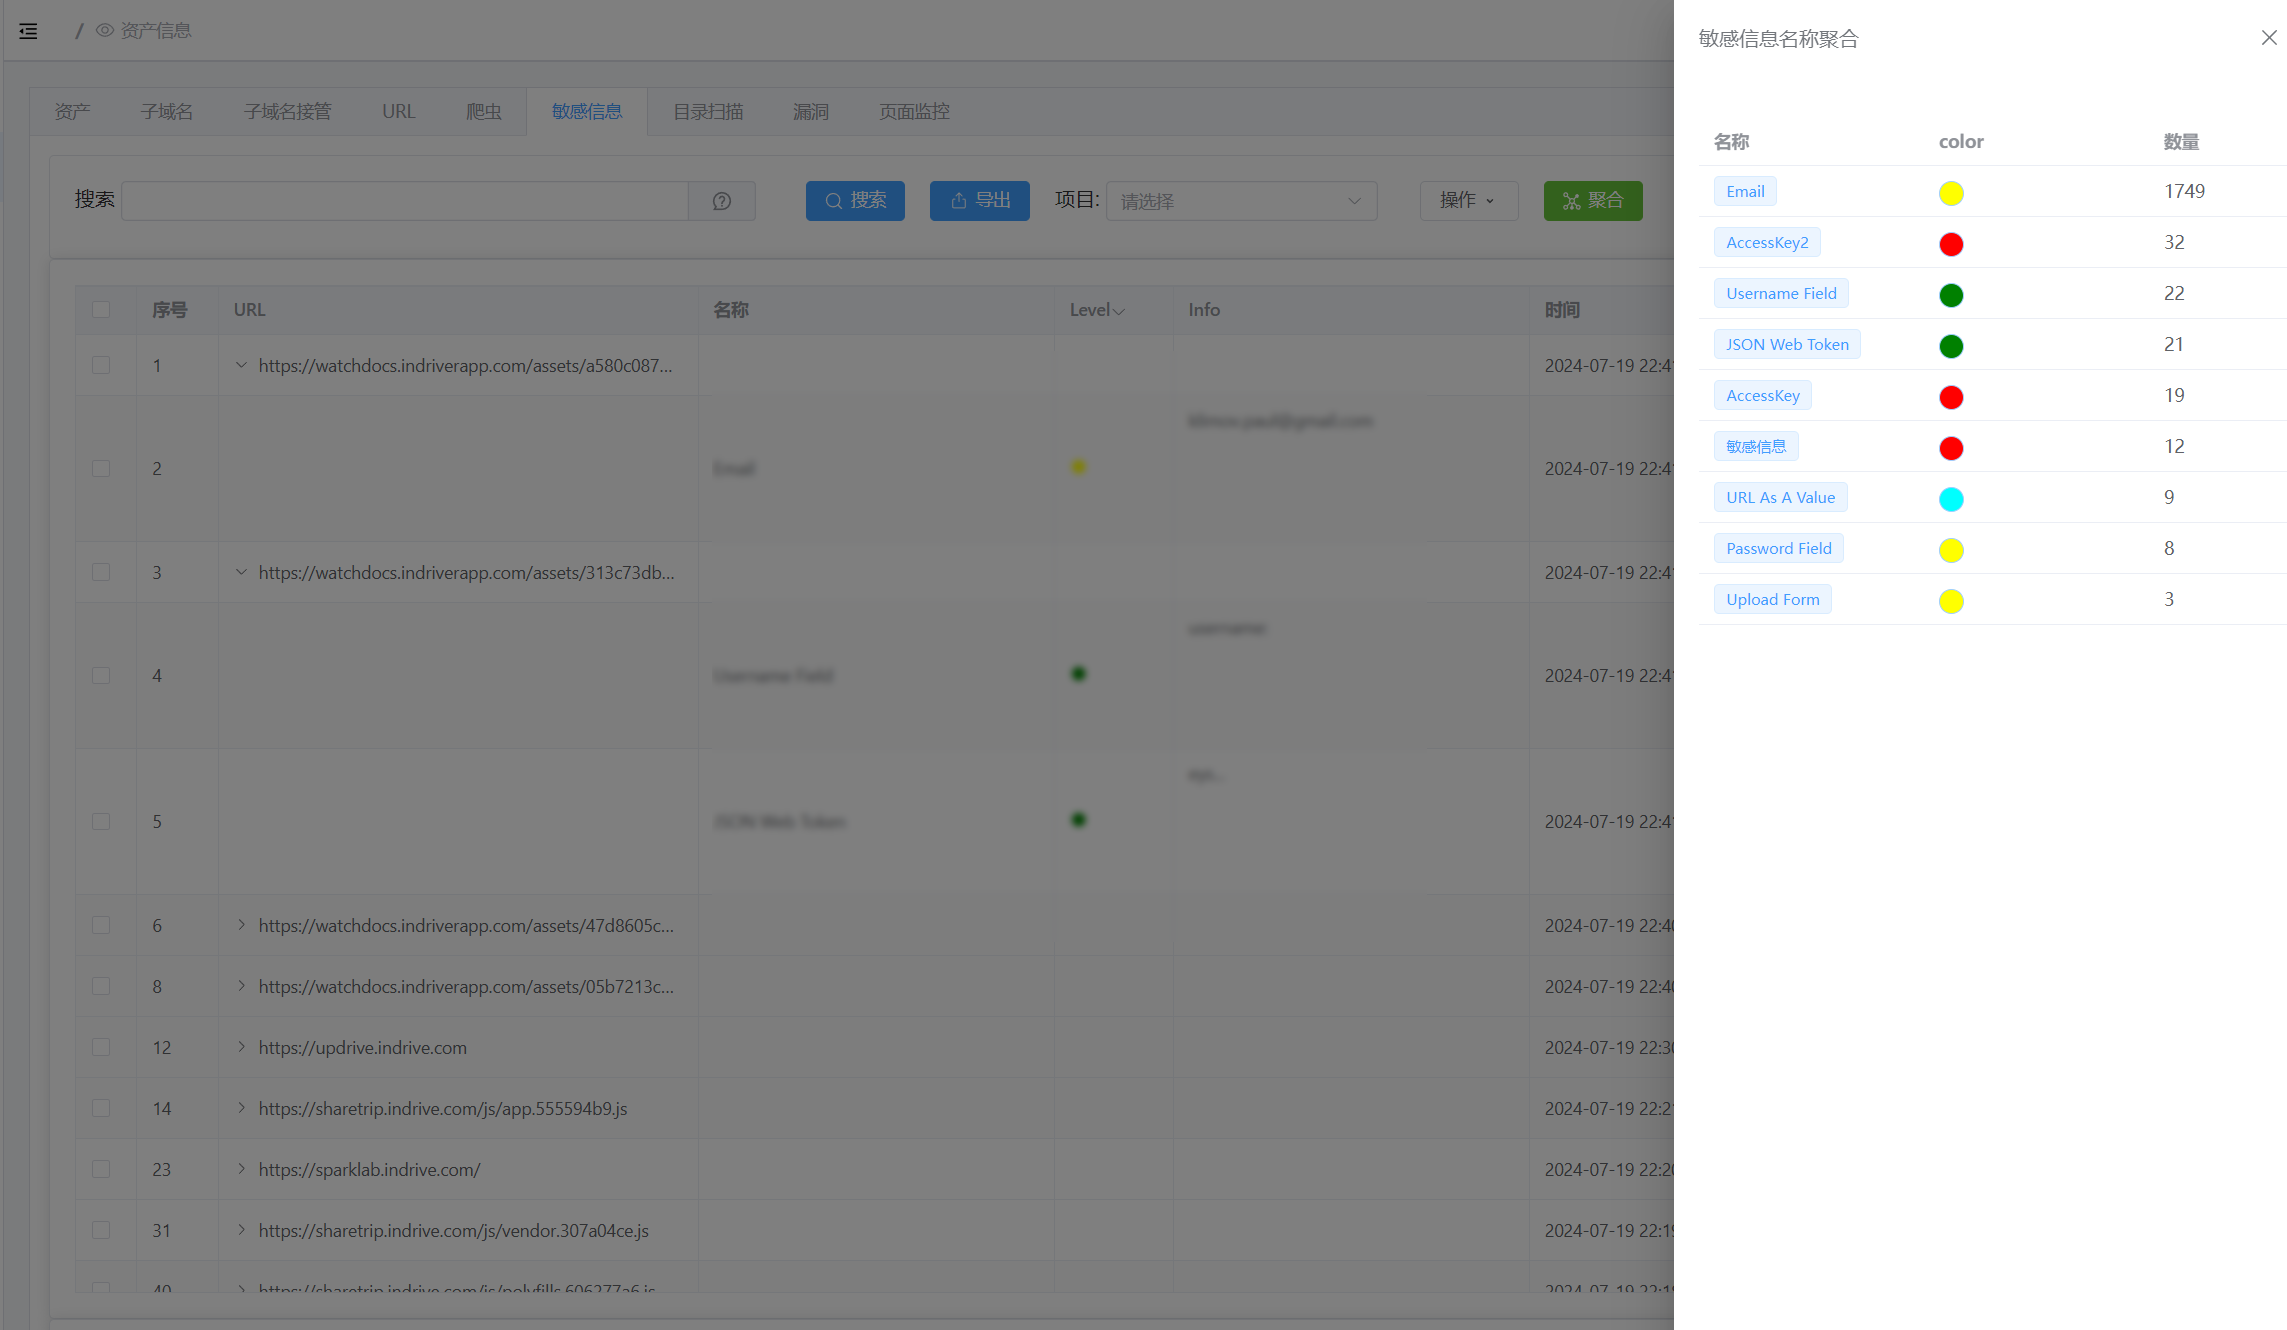The height and width of the screenshot is (1330, 2287).
Task: Close the sensitive info aggregation drawer
Action: [2268, 38]
